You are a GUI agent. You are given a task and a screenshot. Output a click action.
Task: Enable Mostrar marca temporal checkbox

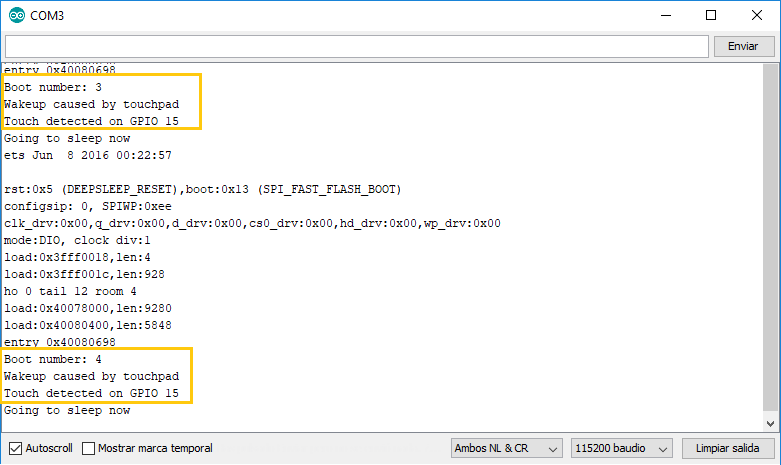(89, 448)
